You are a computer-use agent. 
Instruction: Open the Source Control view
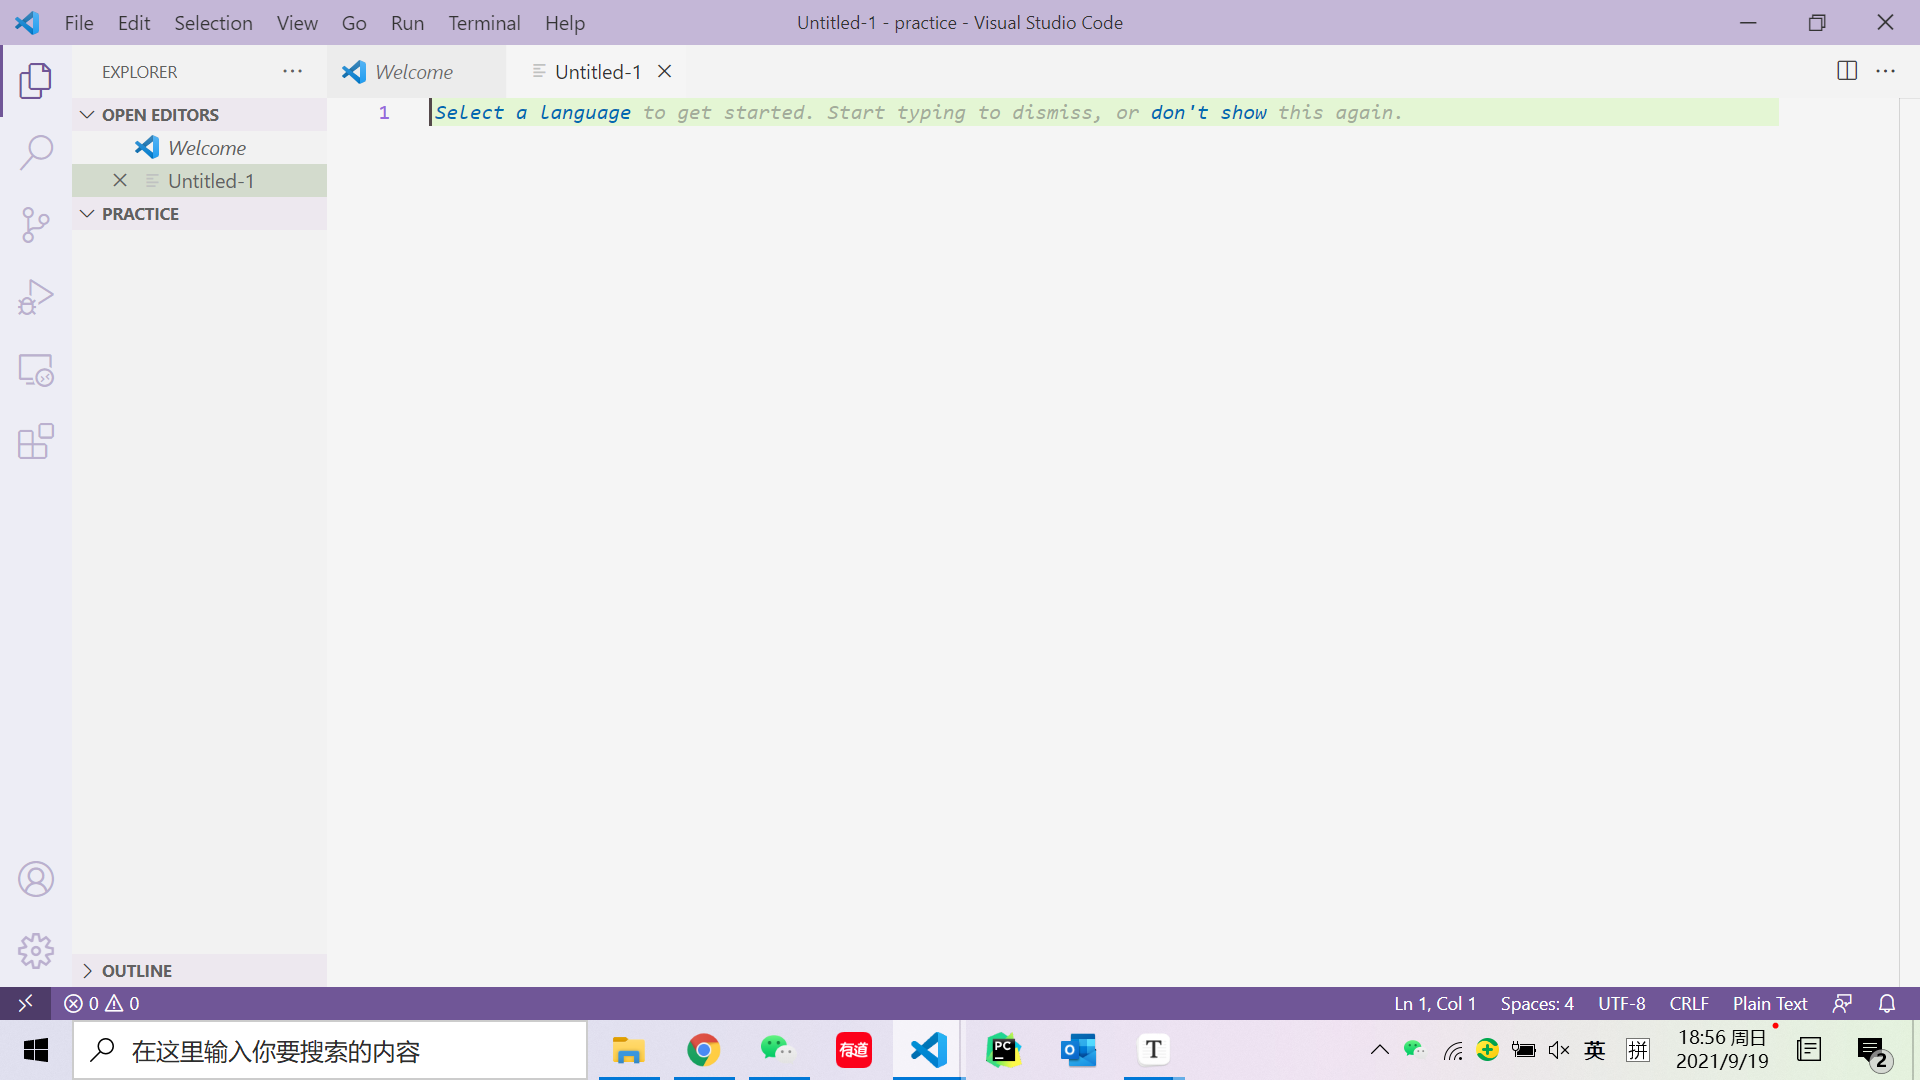pyautogui.click(x=36, y=225)
